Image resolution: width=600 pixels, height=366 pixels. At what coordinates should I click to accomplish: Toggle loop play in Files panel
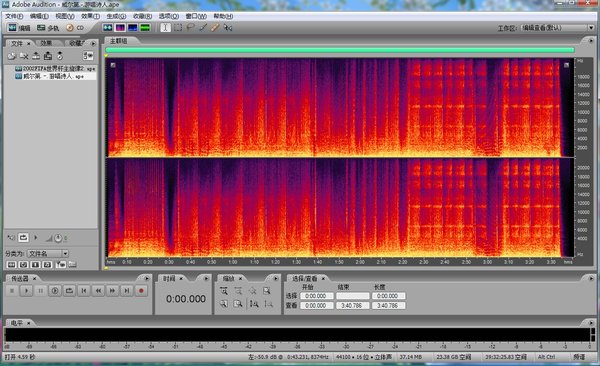pyautogui.click(x=23, y=238)
